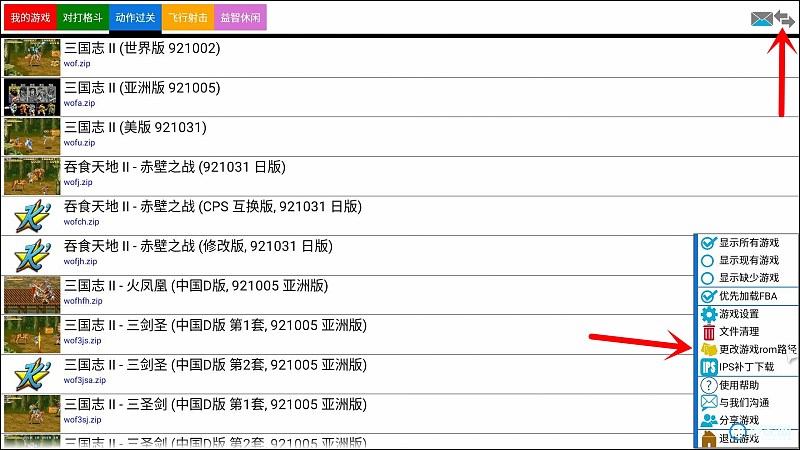Select 显示所有游戏 radio option
The width and height of the screenshot is (800, 450).
709,243
